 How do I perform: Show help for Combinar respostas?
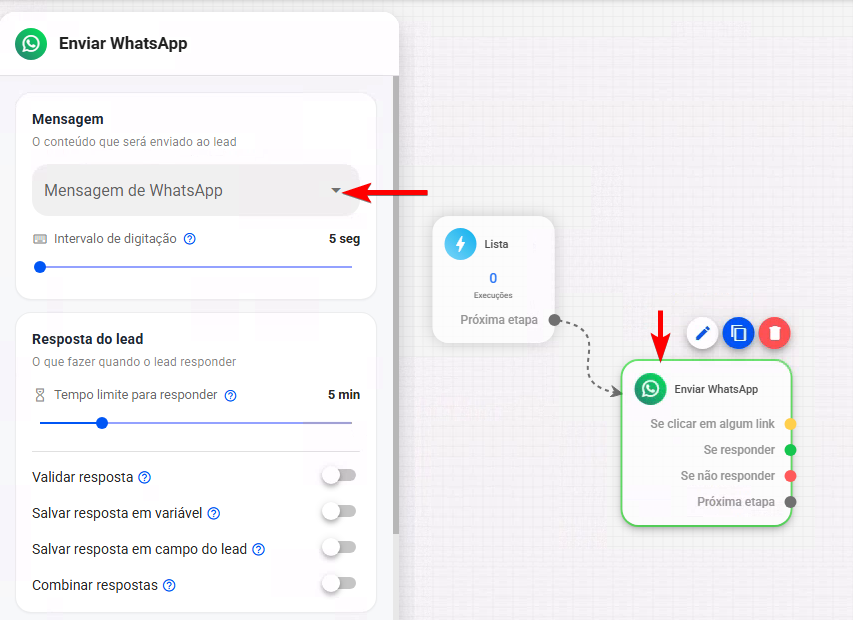(170, 585)
